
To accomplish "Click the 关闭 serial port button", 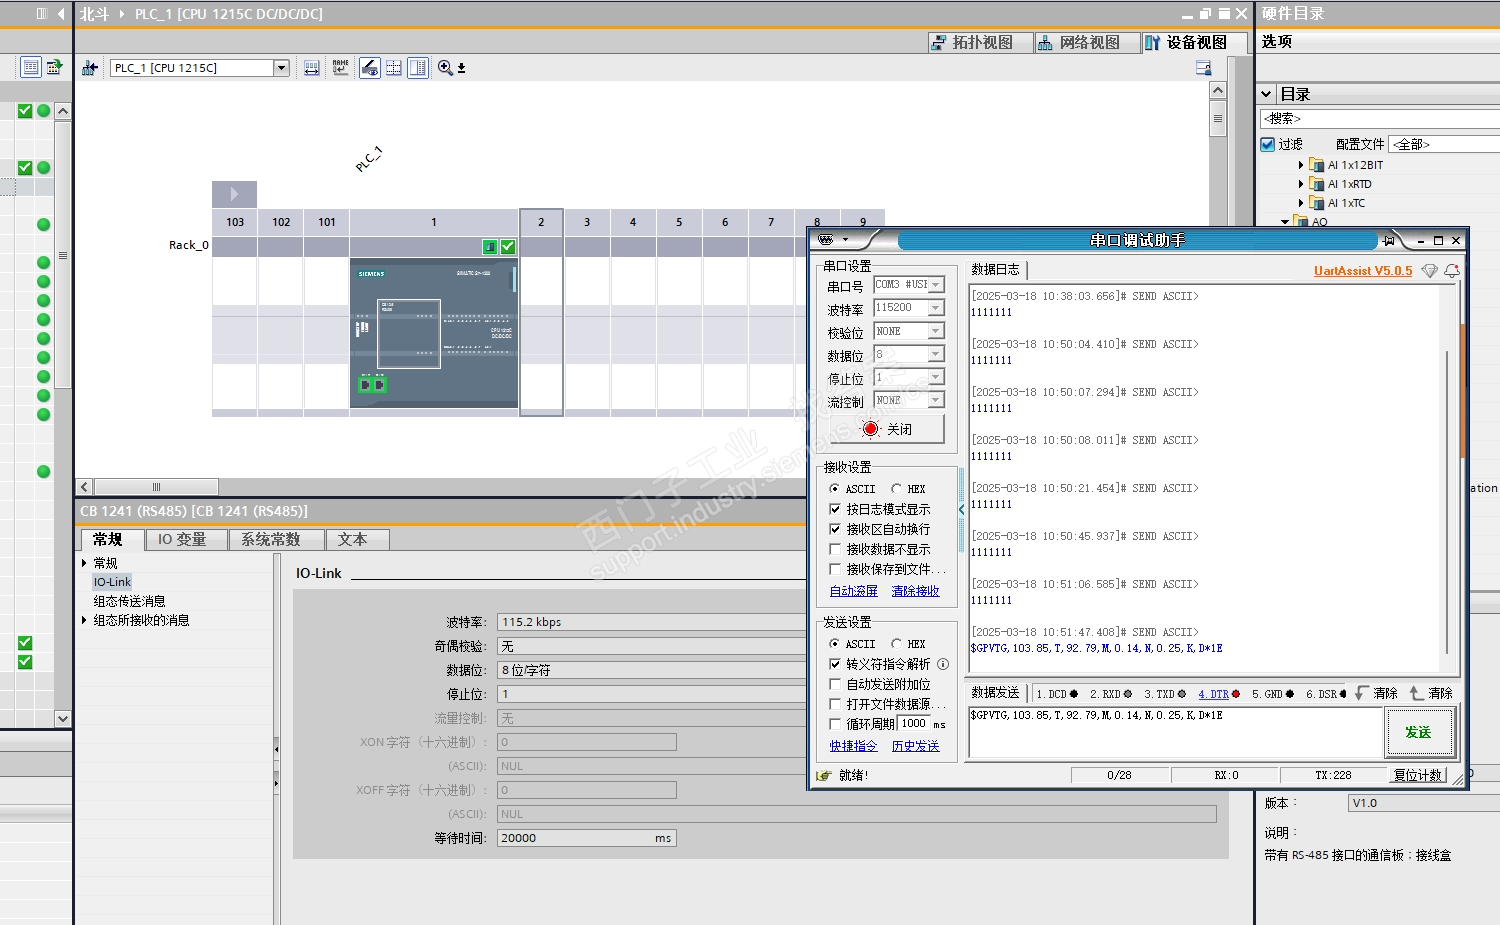I will coord(887,429).
